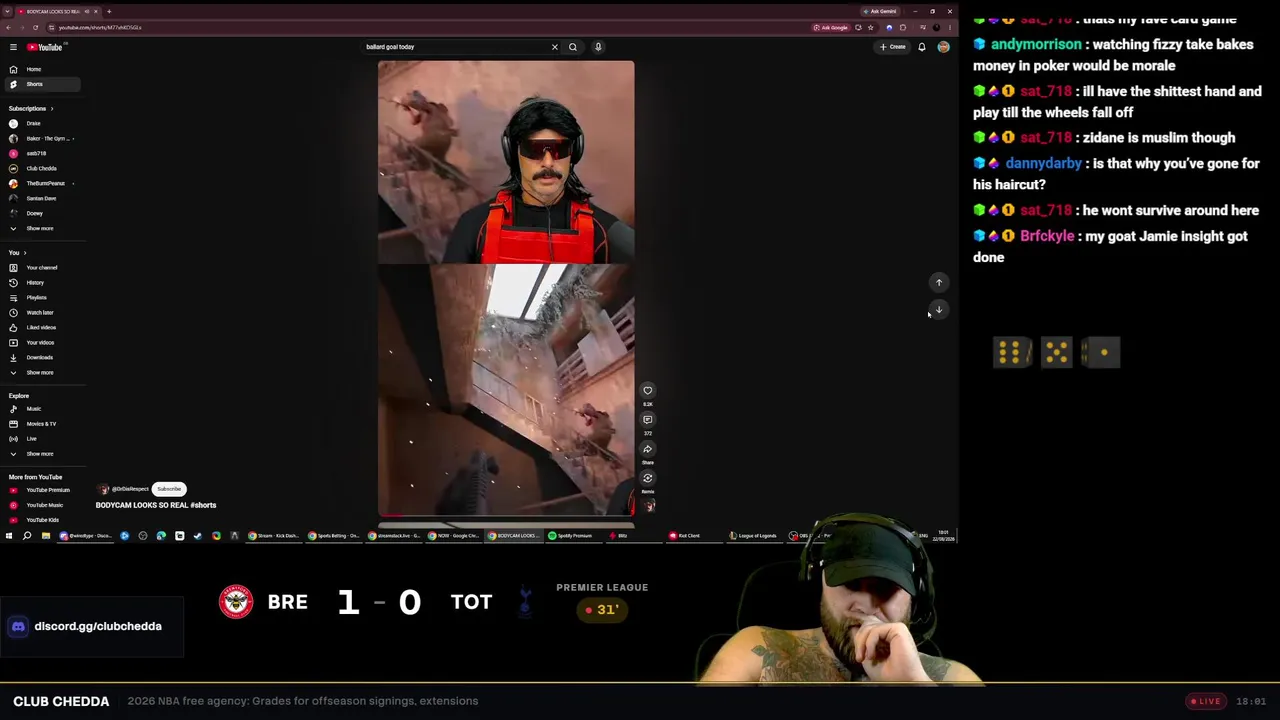Go to the previous Short
This screenshot has width=1280, height=720.
coord(939,283)
